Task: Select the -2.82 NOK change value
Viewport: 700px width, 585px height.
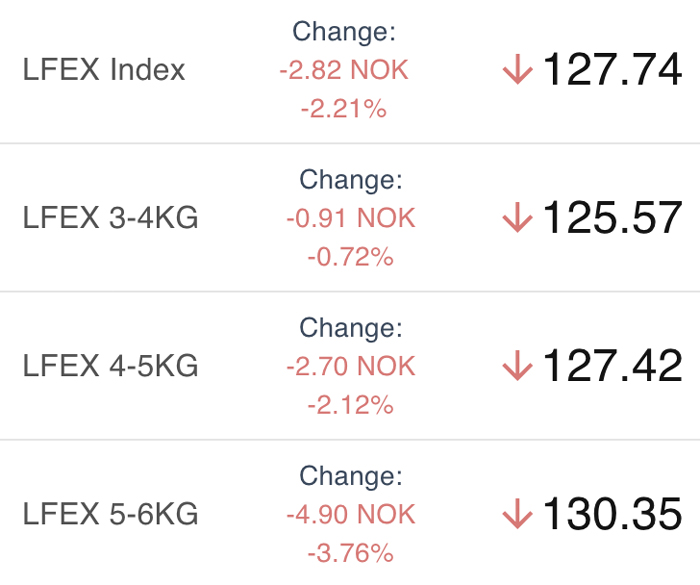Action: 344,70
